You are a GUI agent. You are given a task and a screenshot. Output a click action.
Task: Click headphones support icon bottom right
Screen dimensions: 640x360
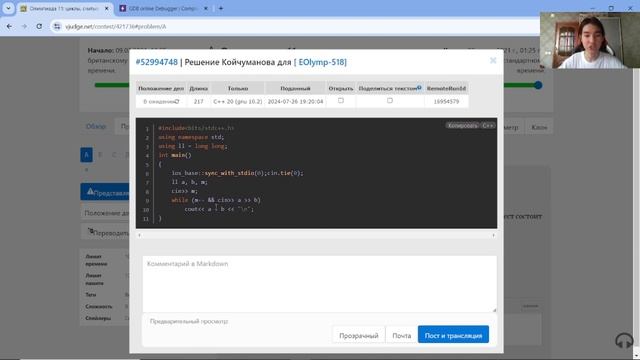pos(624,340)
